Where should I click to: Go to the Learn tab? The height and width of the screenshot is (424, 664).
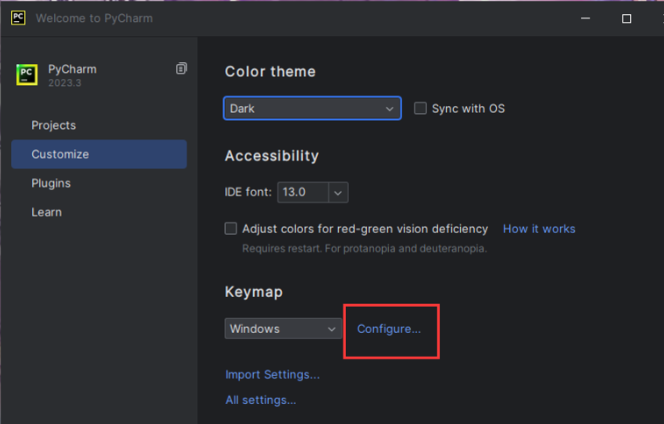47,212
